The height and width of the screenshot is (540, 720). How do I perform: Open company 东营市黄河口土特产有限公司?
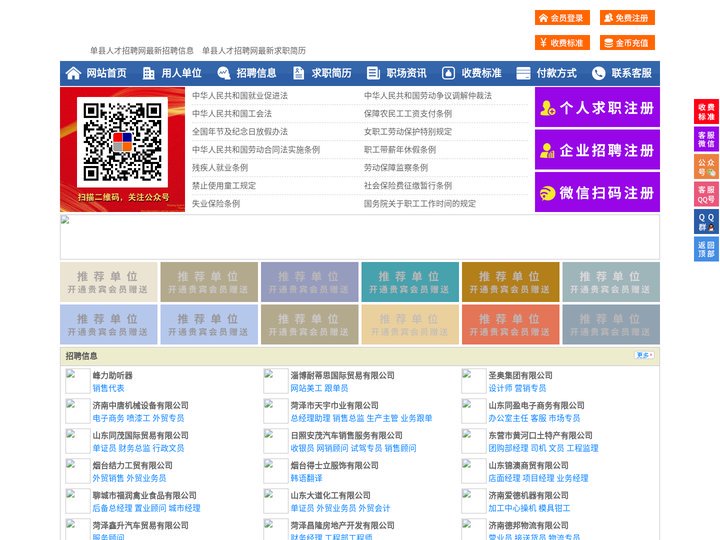pyautogui.click(x=540, y=435)
